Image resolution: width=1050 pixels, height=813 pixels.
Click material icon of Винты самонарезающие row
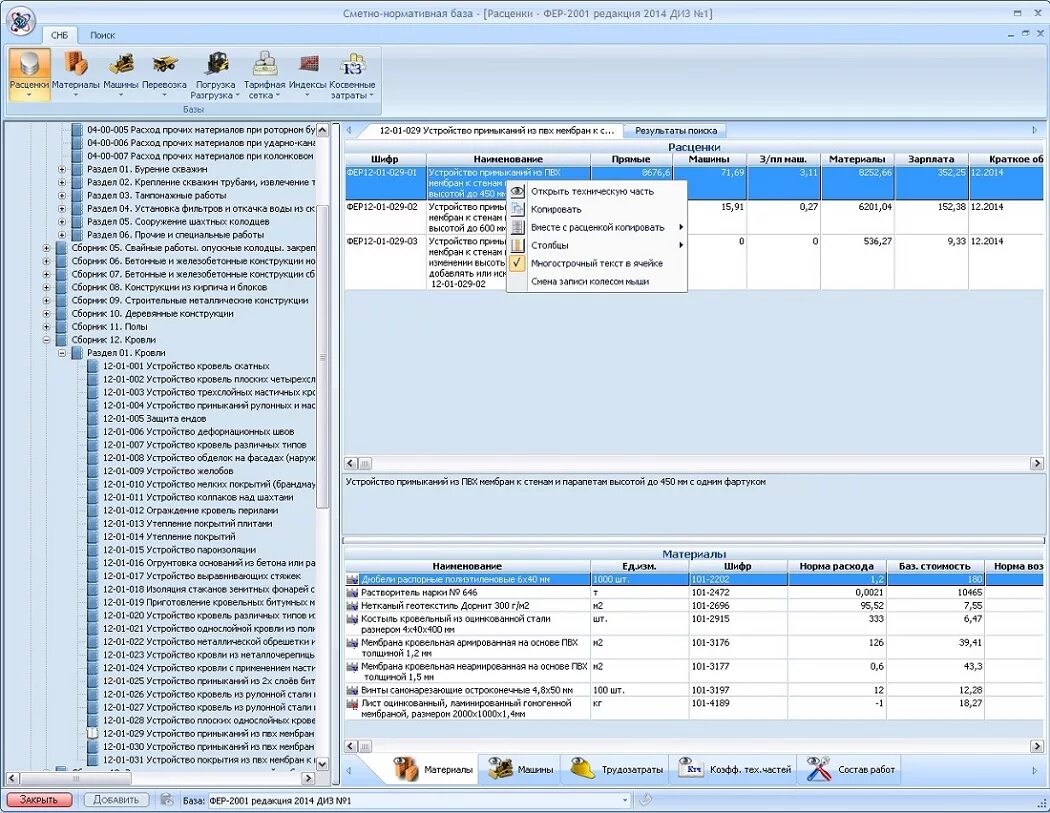point(352,690)
